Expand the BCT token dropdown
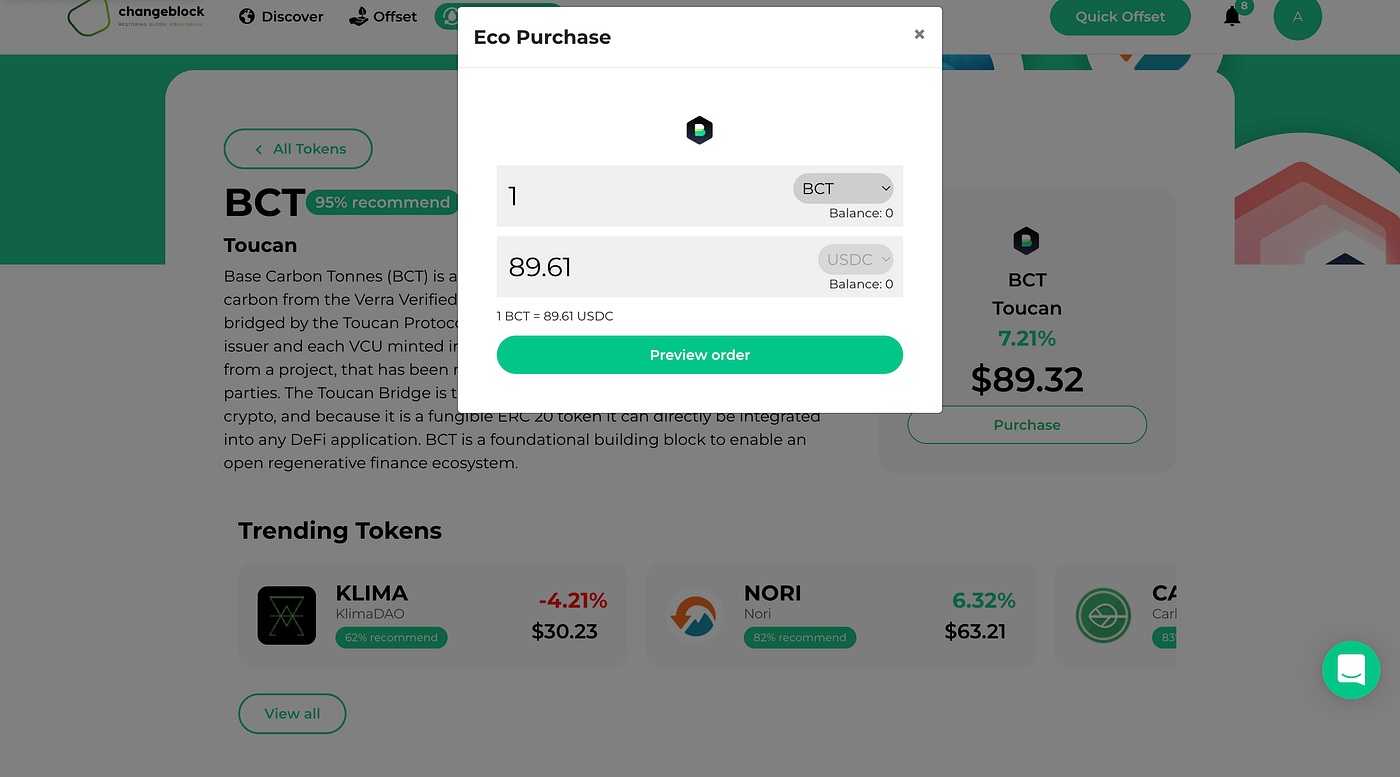The height and width of the screenshot is (777, 1400). [843, 188]
